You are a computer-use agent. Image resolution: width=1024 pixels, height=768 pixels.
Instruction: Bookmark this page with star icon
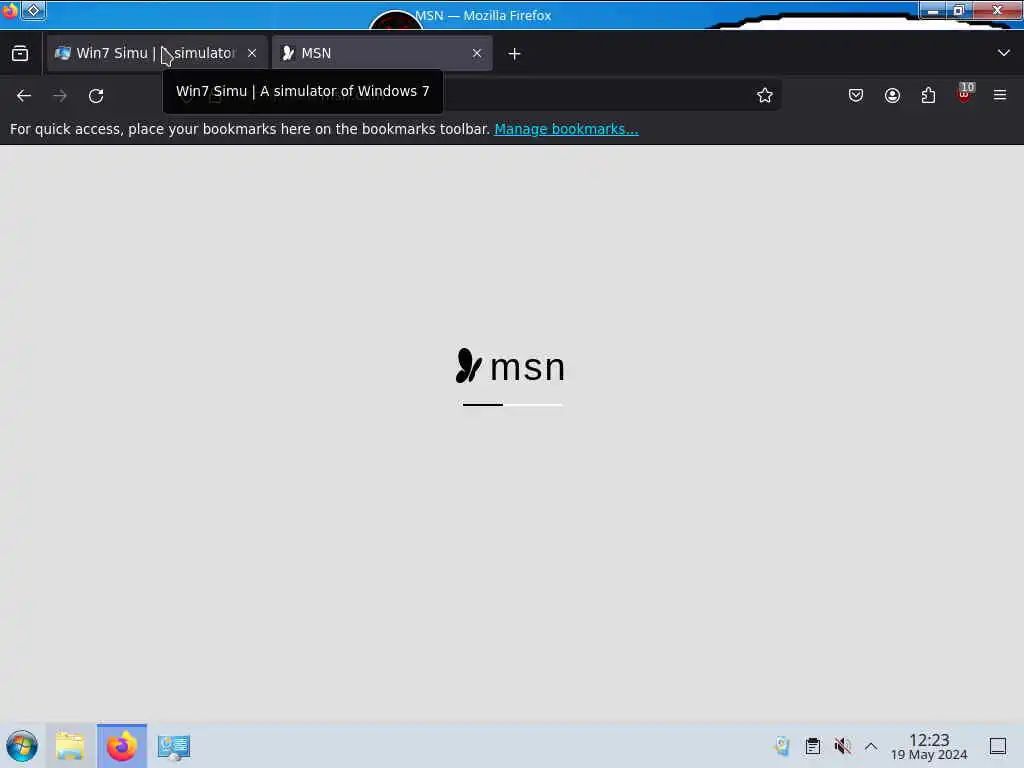[765, 95]
